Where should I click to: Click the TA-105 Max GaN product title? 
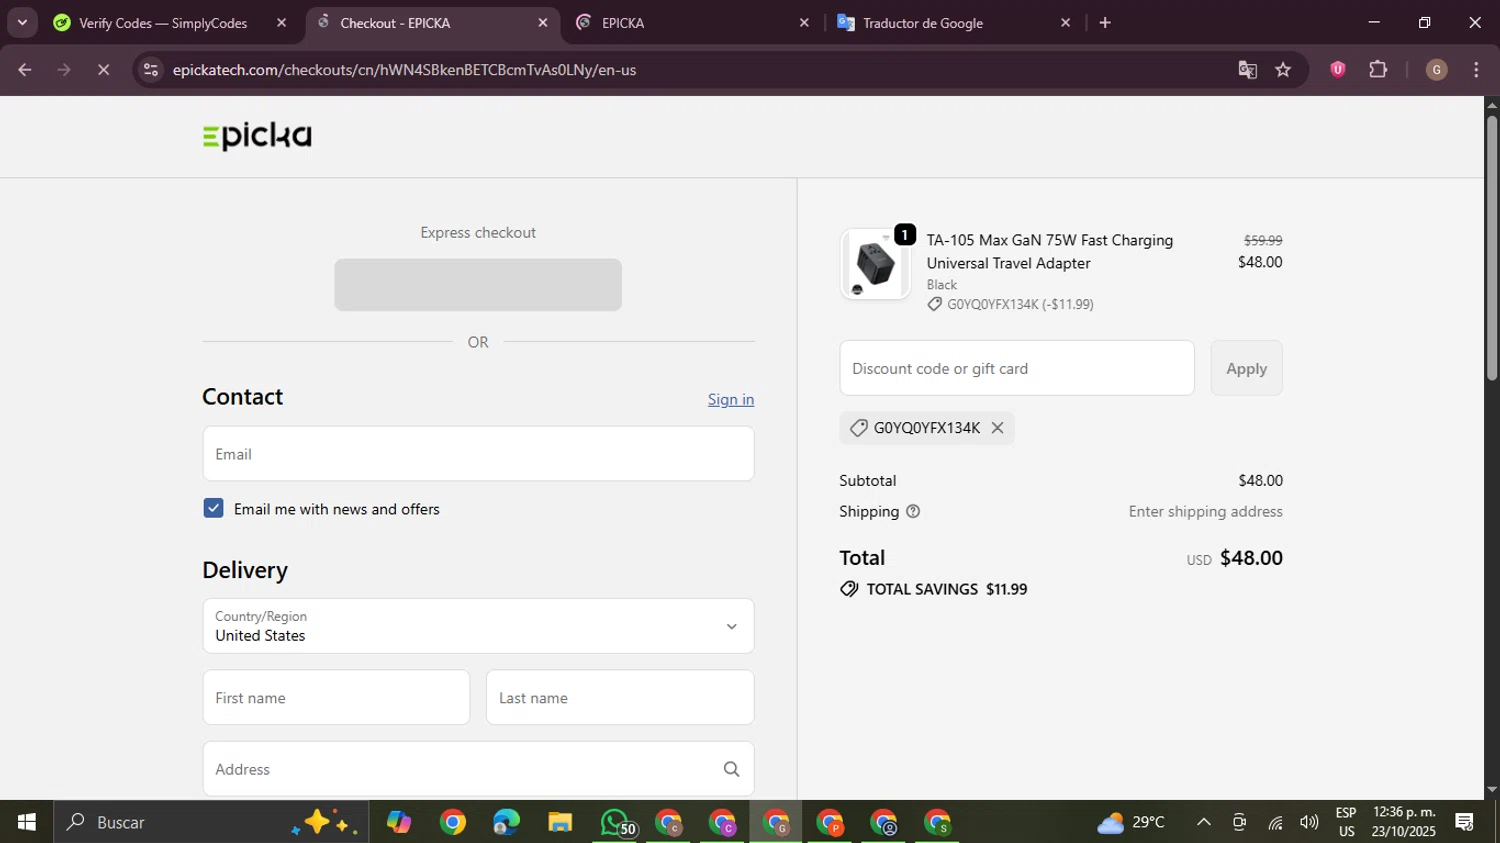coord(1049,252)
